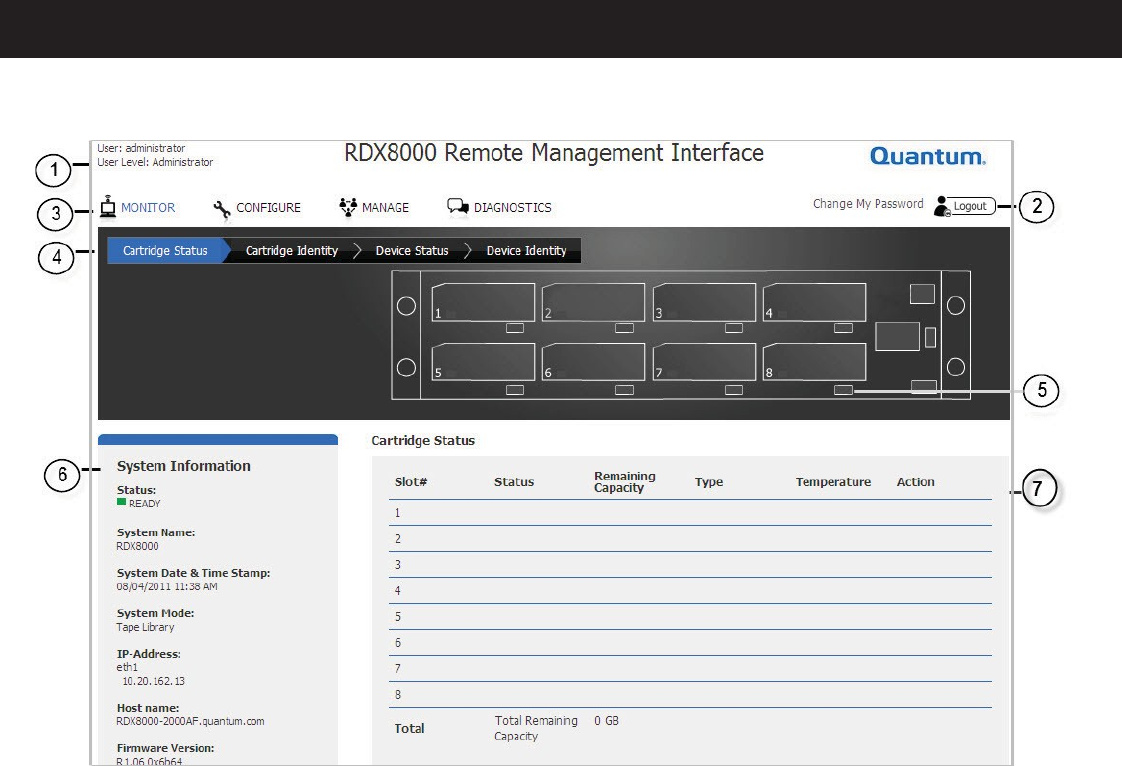Click the System Information heading
Screen dimensions: 1122x766
[x=184, y=466]
